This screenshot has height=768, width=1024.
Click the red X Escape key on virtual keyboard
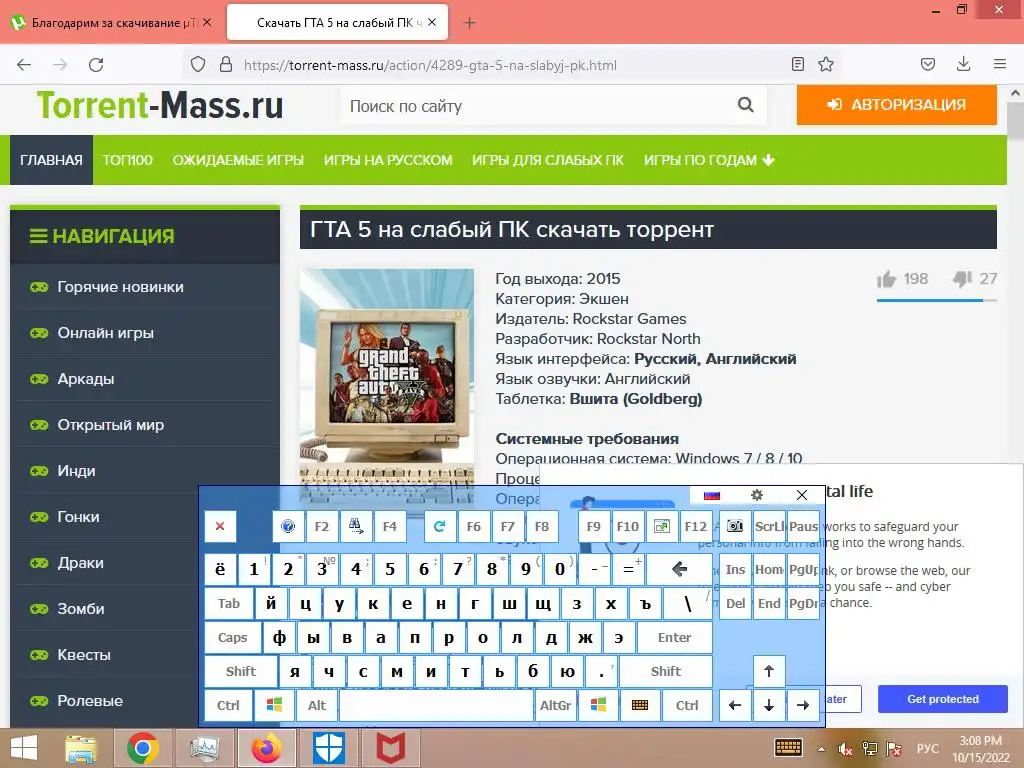pos(220,526)
